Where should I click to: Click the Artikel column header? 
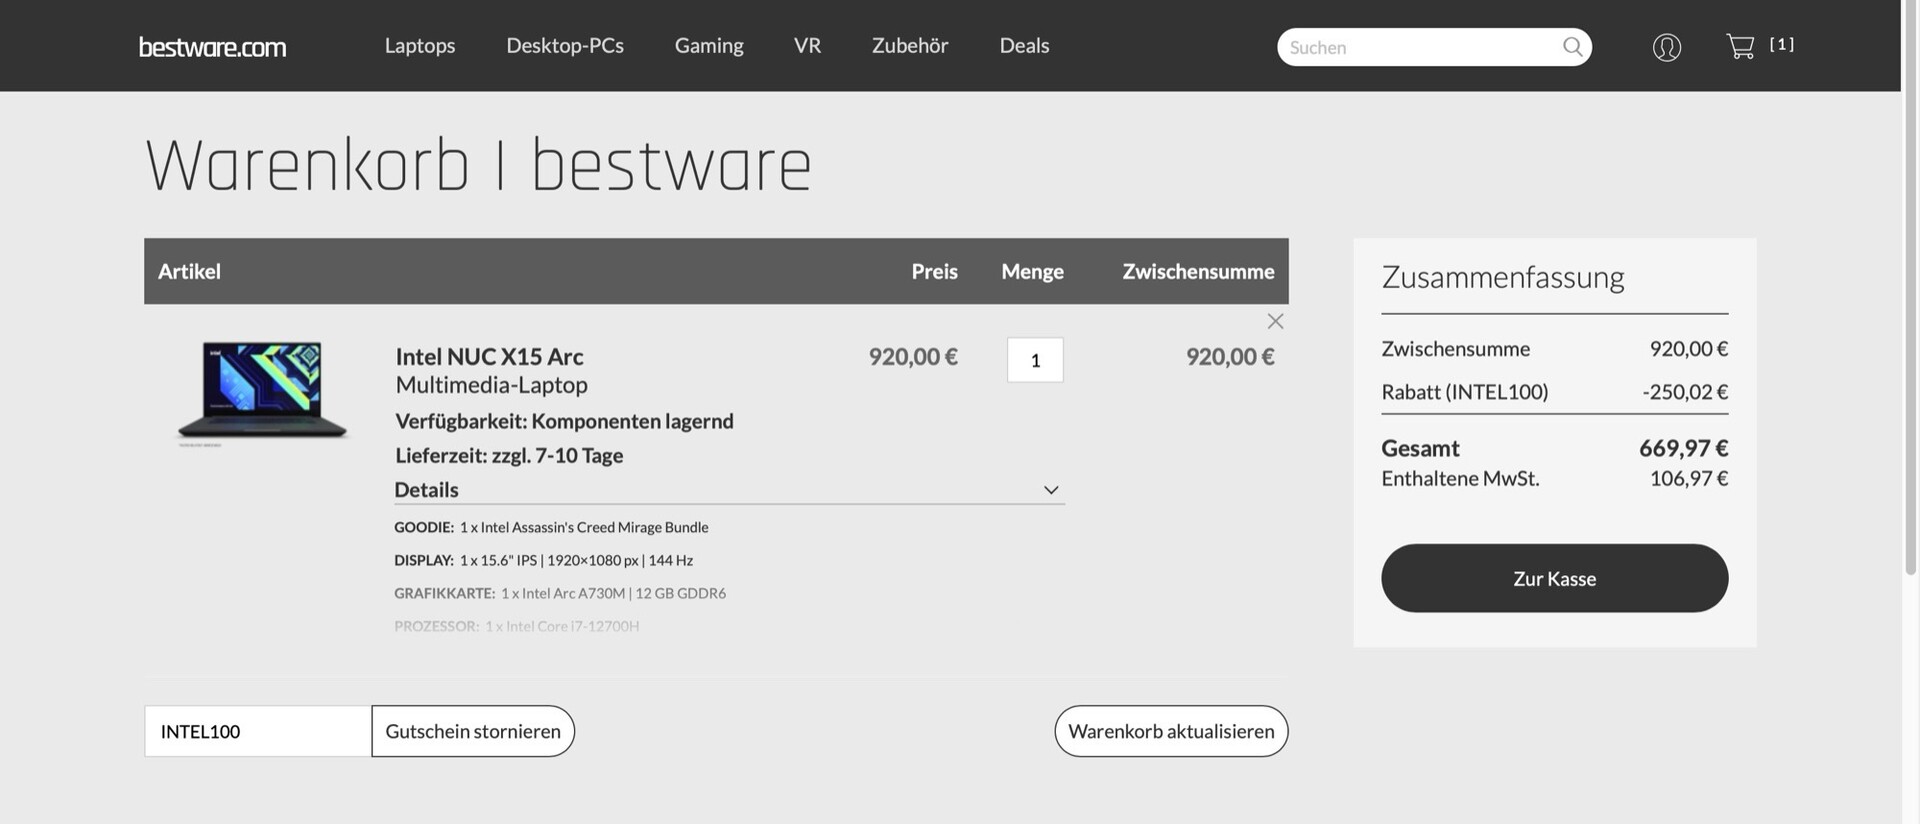189,271
